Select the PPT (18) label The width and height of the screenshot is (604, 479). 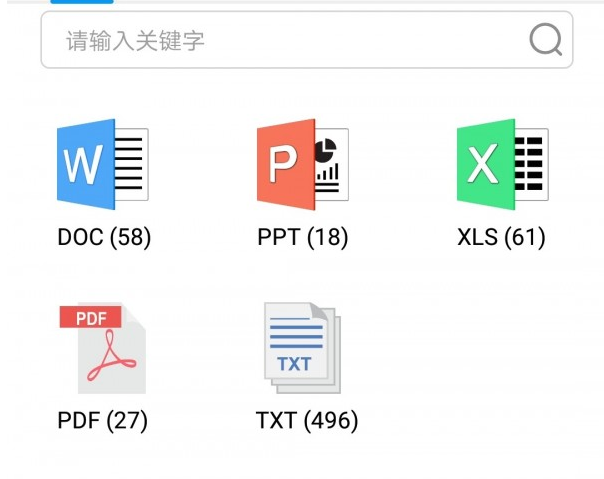(x=303, y=237)
